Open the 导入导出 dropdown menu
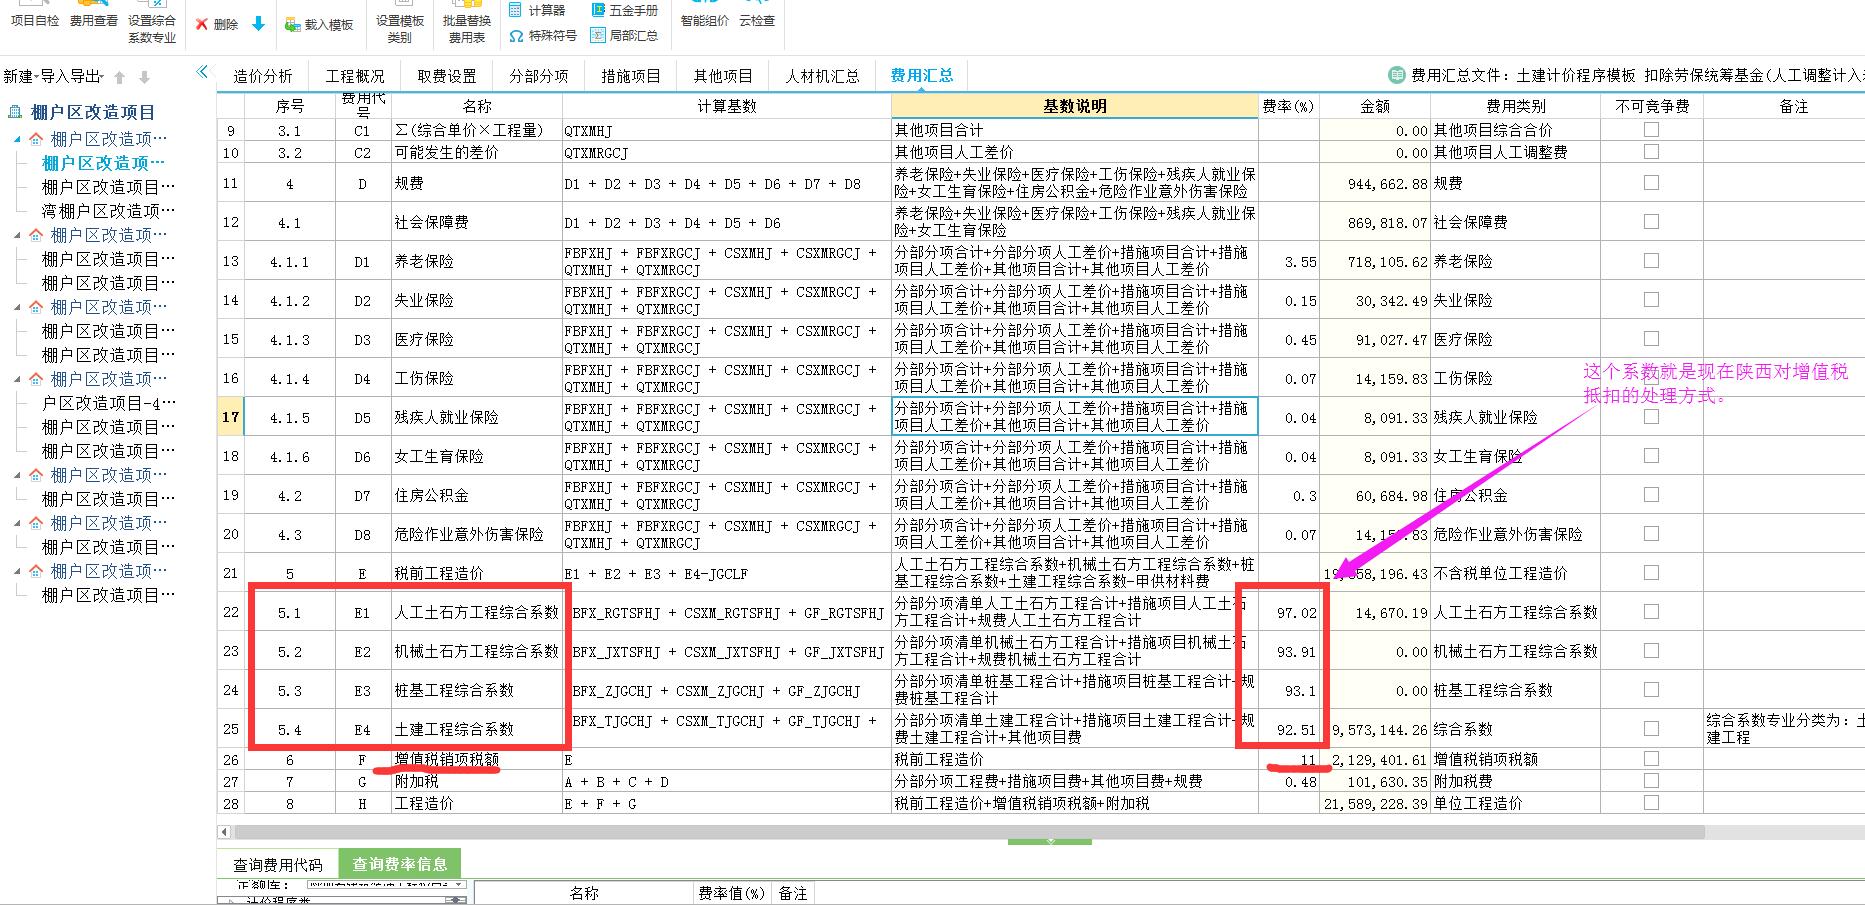The height and width of the screenshot is (905, 1865). (x=71, y=77)
